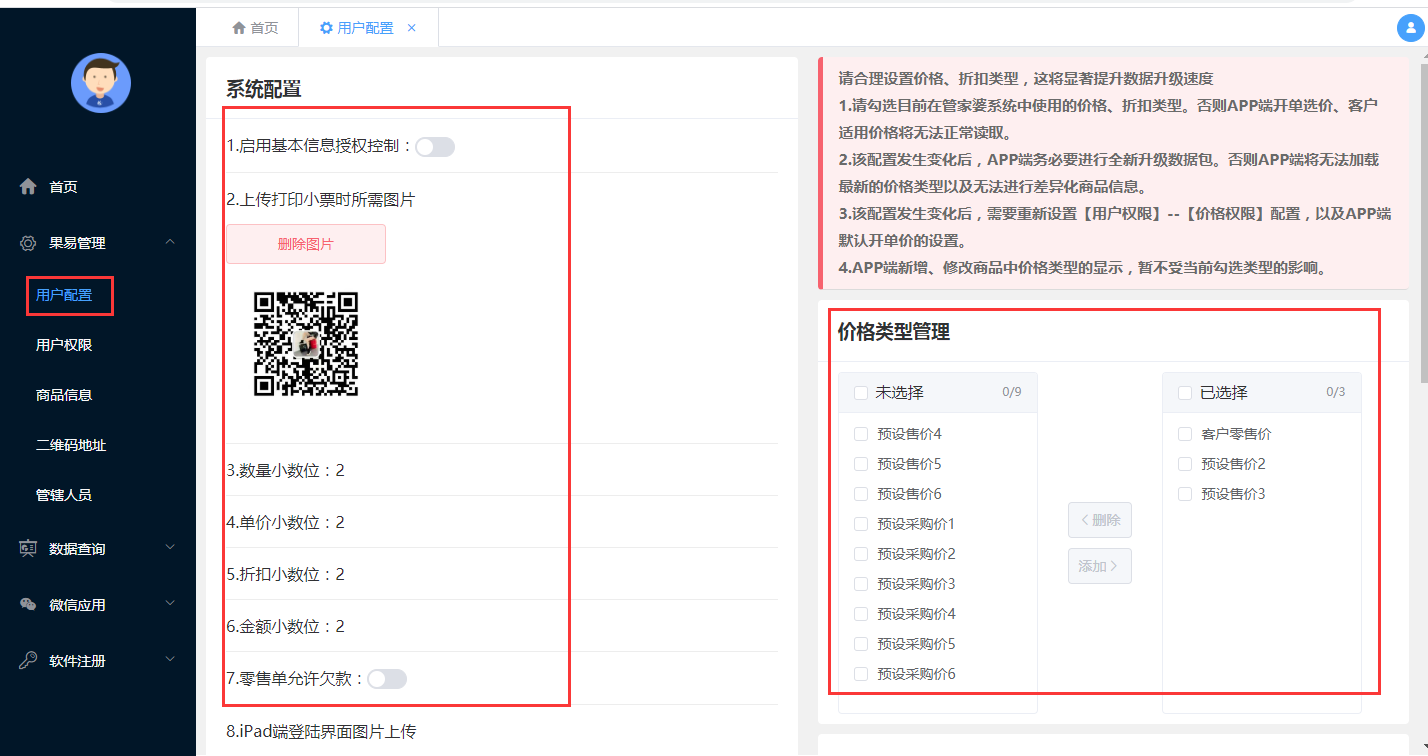Check the 已选择 select-all checkbox
The height and width of the screenshot is (756, 1428).
pyautogui.click(x=1185, y=393)
